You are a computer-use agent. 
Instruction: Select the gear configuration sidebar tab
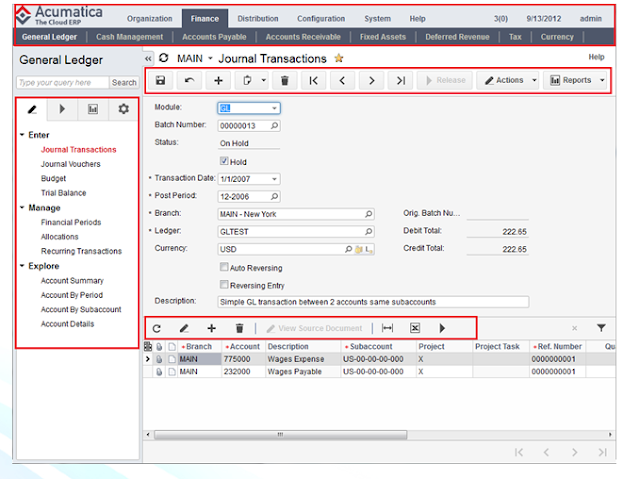coord(123,109)
